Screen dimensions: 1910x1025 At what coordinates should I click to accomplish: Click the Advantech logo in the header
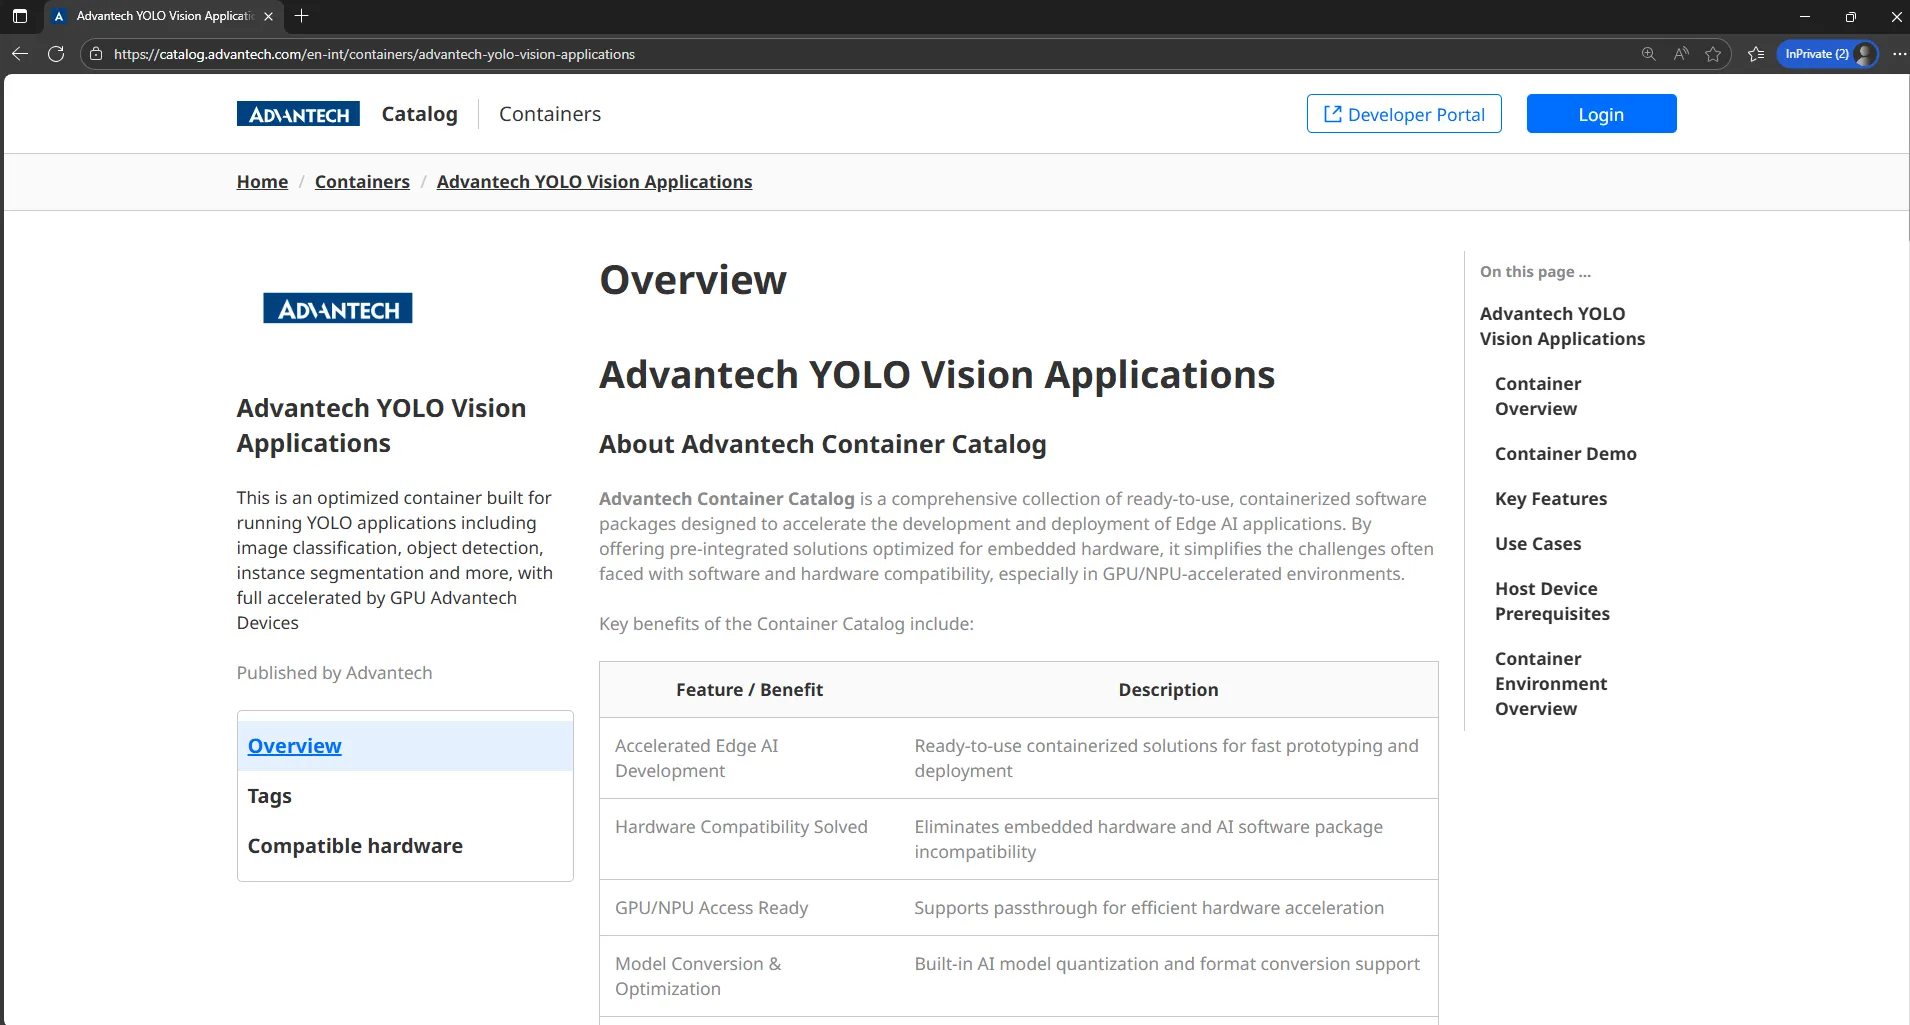298,114
